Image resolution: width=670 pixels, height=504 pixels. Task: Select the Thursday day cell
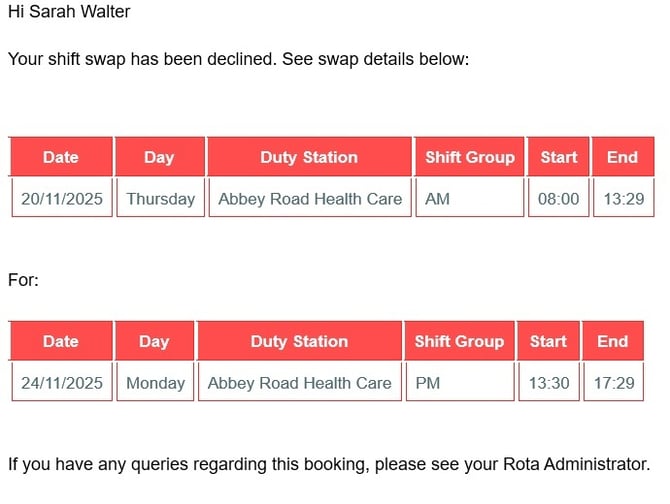coord(160,198)
